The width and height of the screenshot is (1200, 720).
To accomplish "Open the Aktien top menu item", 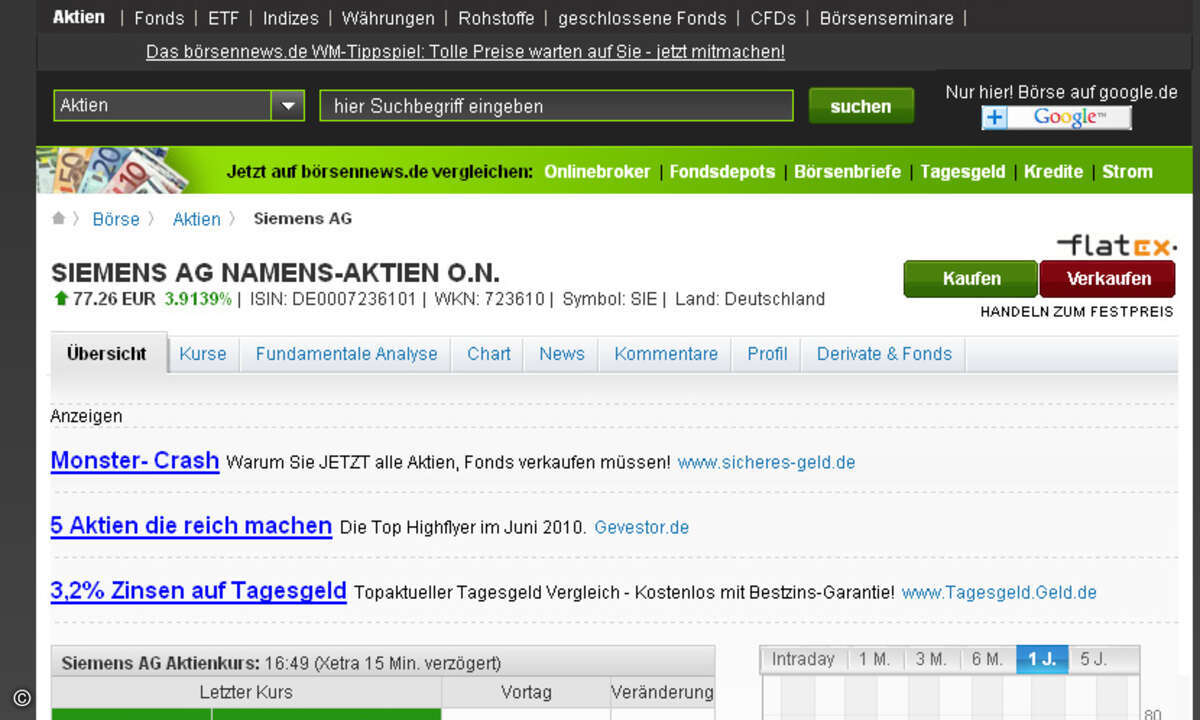I will (x=79, y=17).
